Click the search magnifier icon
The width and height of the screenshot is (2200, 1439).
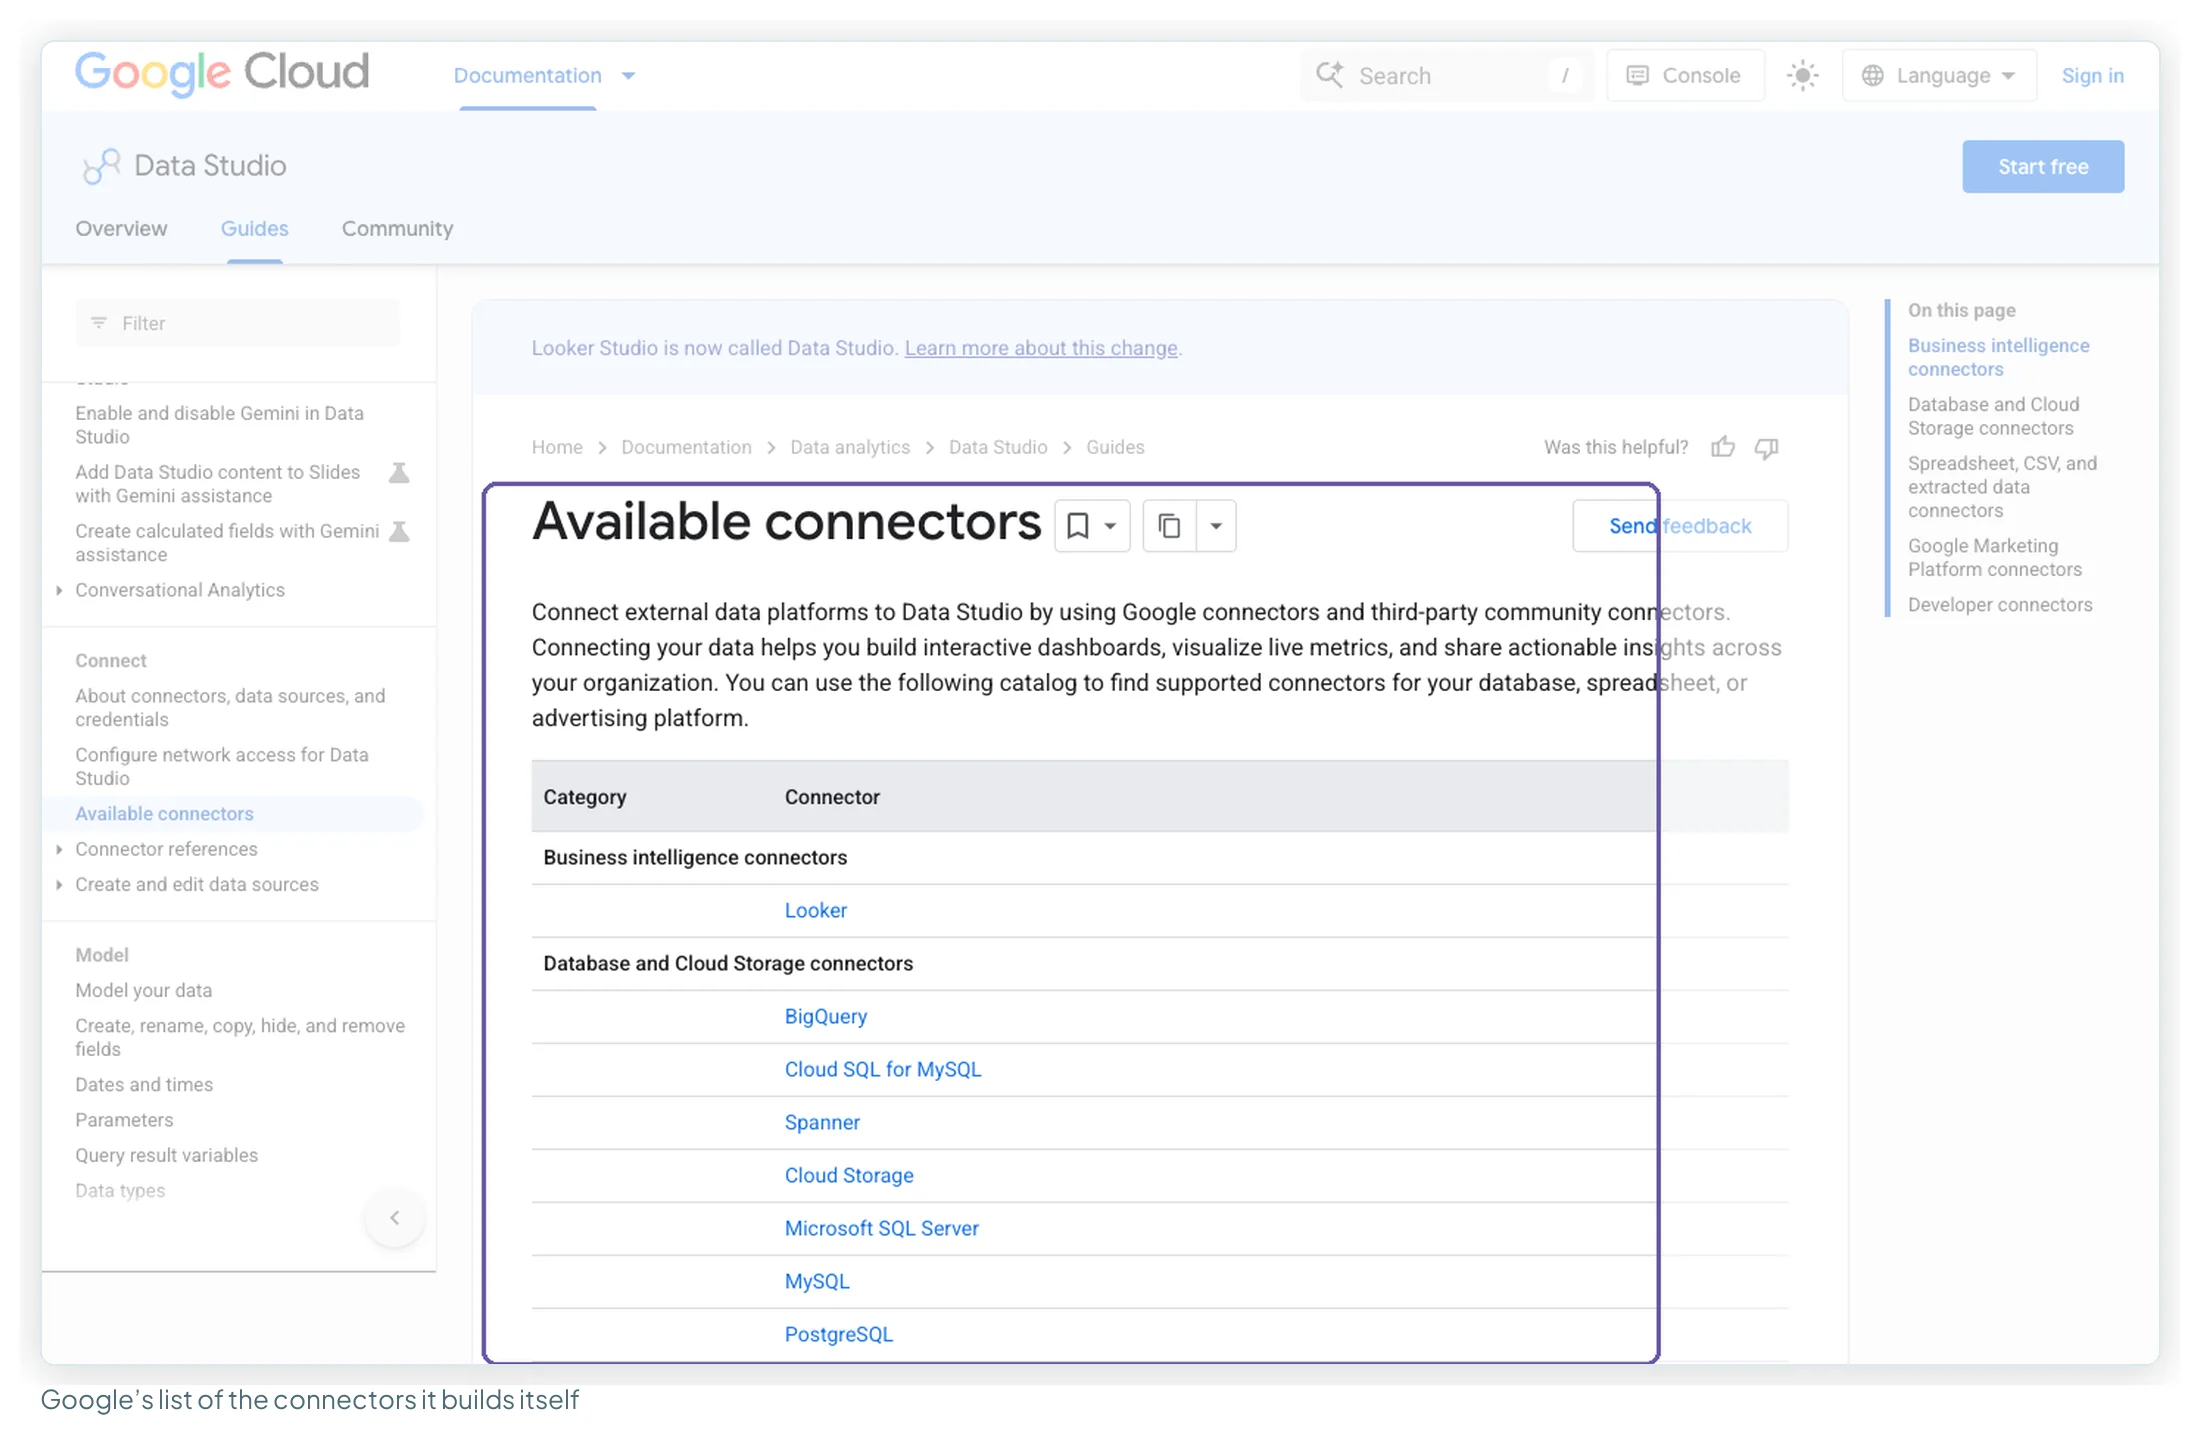click(x=1329, y=75)
